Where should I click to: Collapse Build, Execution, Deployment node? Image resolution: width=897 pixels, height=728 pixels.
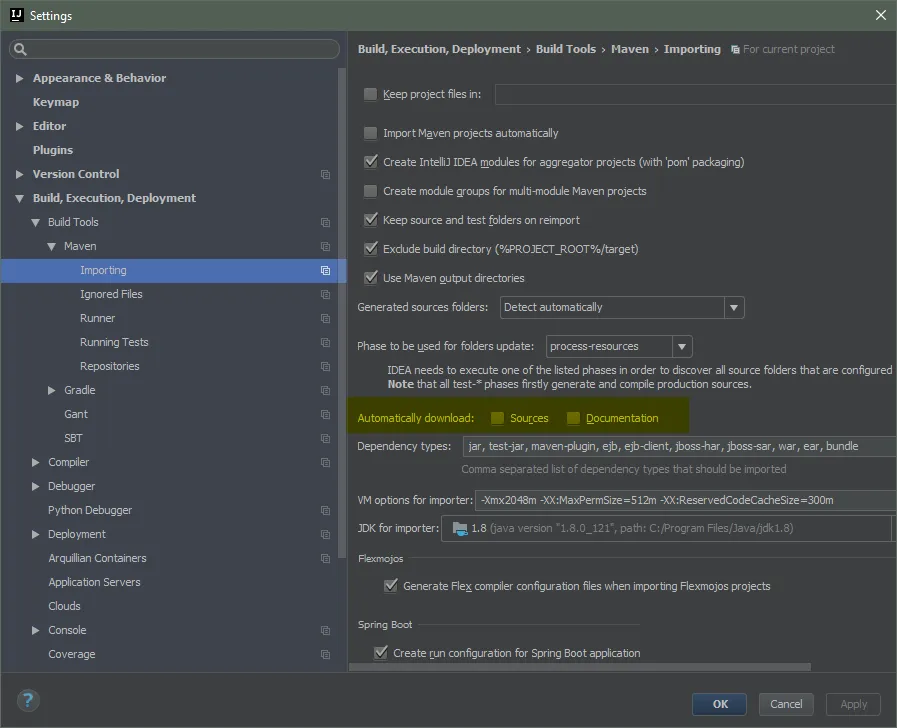(x=19, y=198)
